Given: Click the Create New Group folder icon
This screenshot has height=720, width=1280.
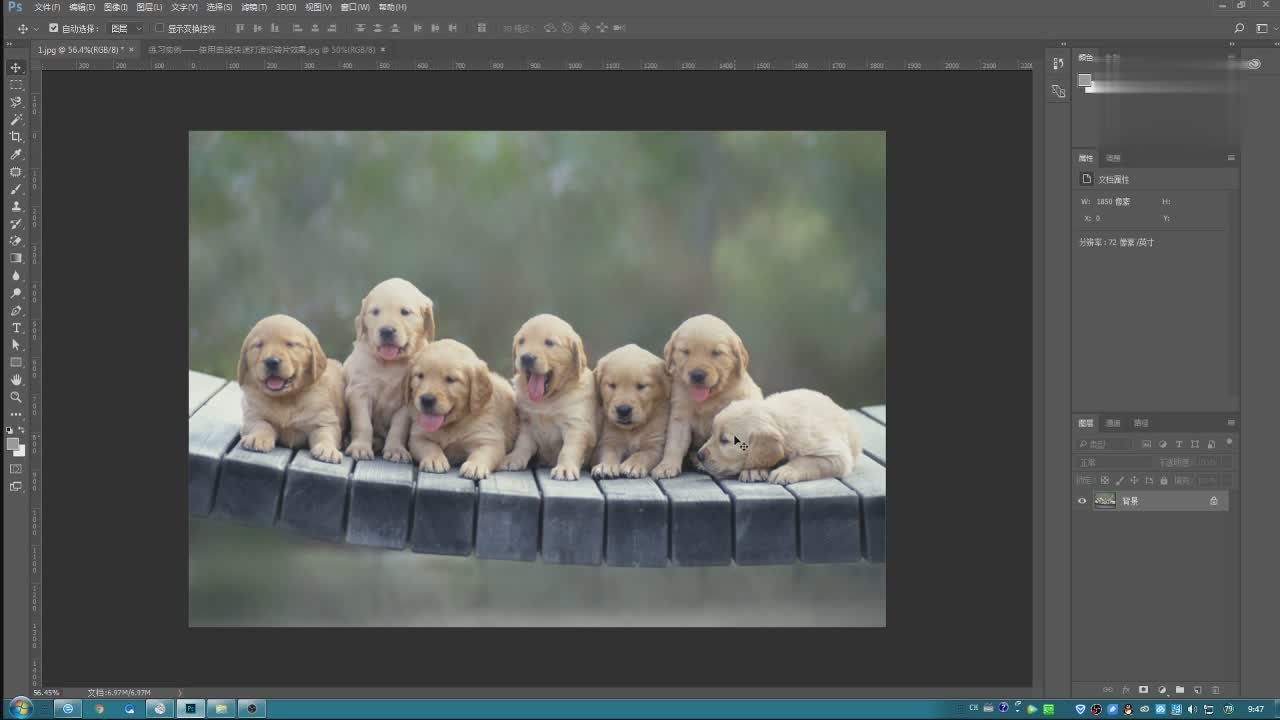Looking at the screenshot, I should [x=1180, y=690].
